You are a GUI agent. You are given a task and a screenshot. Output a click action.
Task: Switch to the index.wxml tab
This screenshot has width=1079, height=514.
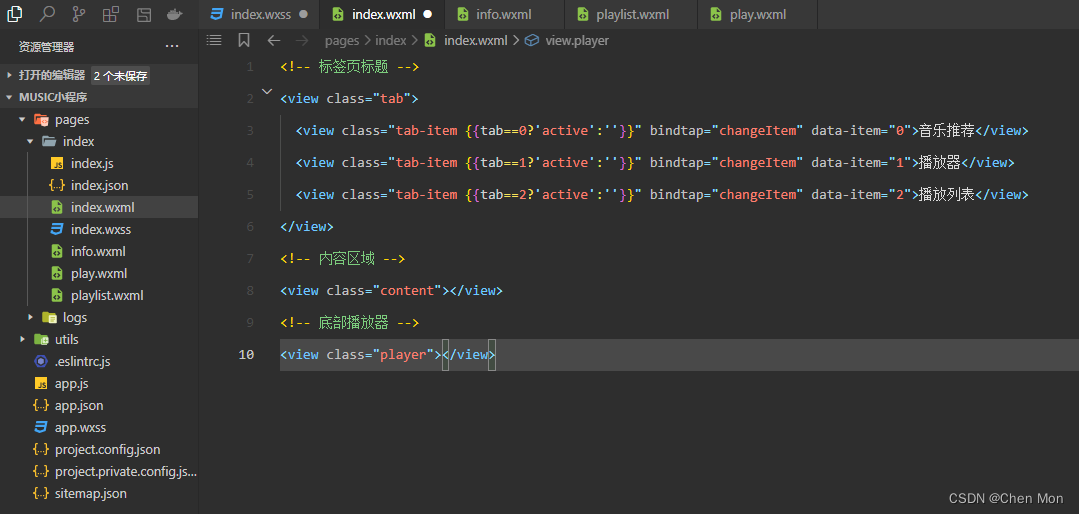pyautogui.click(x=381, y=14)
